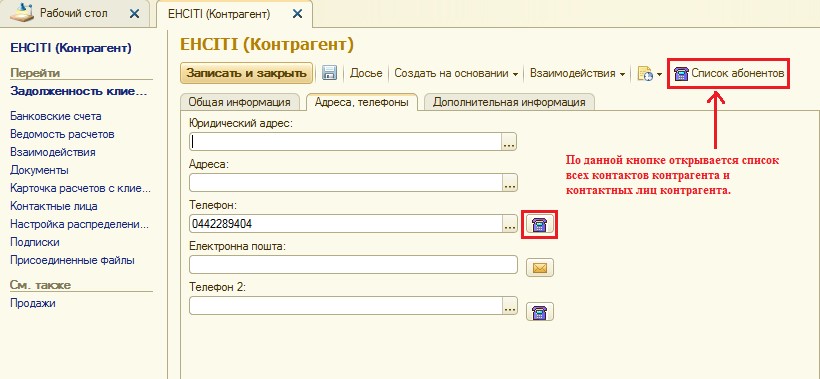Open Подписки in sidebar
This screenshot has height=379, width=820.
35,242
